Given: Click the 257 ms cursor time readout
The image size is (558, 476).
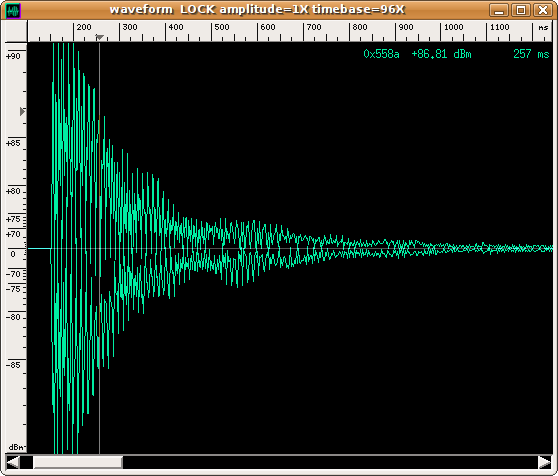Looking at the screenshot, I should [531, 54].
